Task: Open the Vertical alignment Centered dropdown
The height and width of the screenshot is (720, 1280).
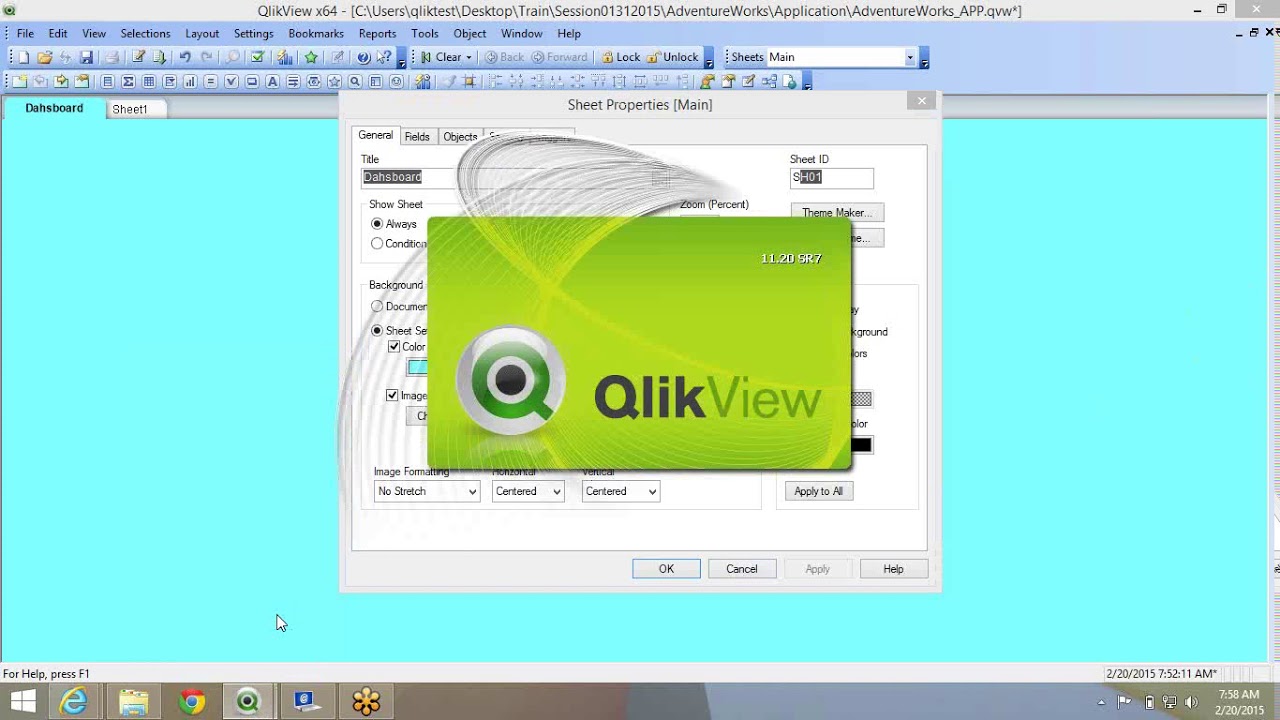Action: (x=620, y=491)
